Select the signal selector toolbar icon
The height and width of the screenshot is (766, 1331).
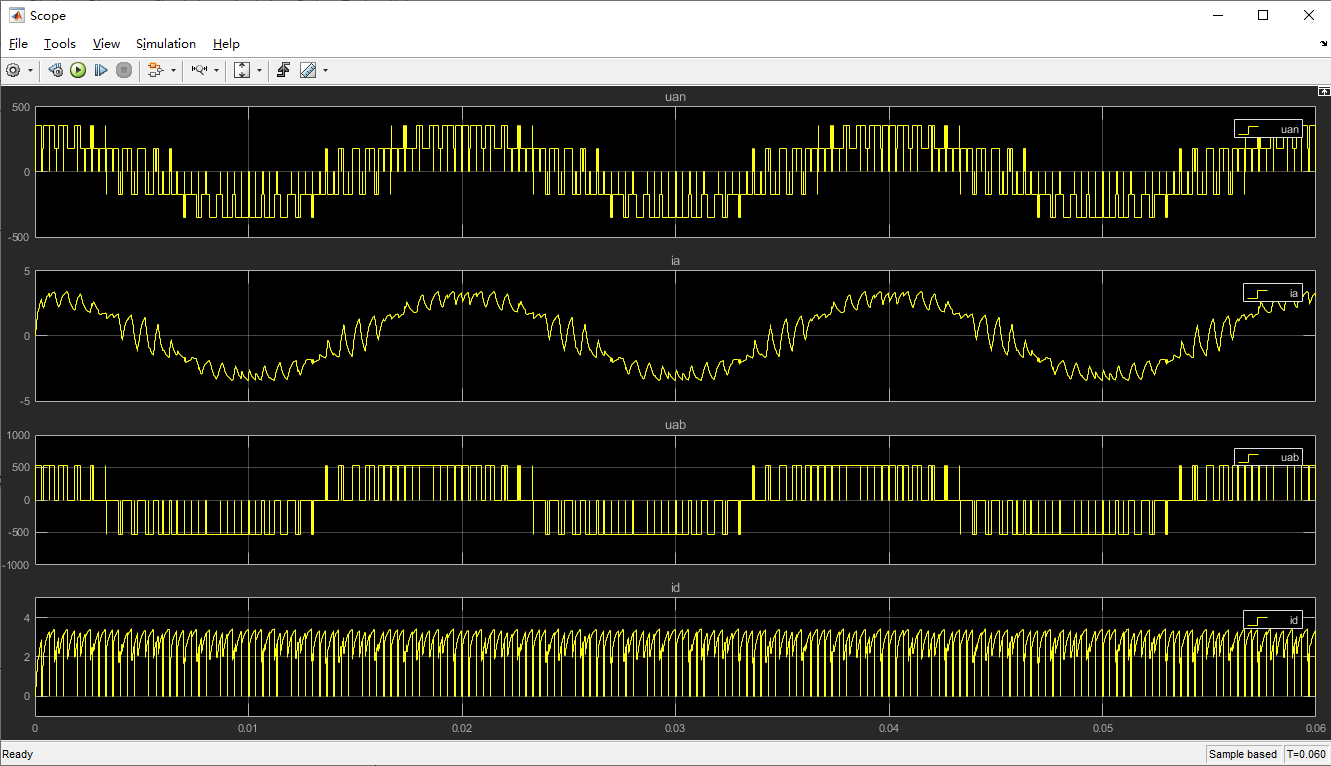click(153, 70)
